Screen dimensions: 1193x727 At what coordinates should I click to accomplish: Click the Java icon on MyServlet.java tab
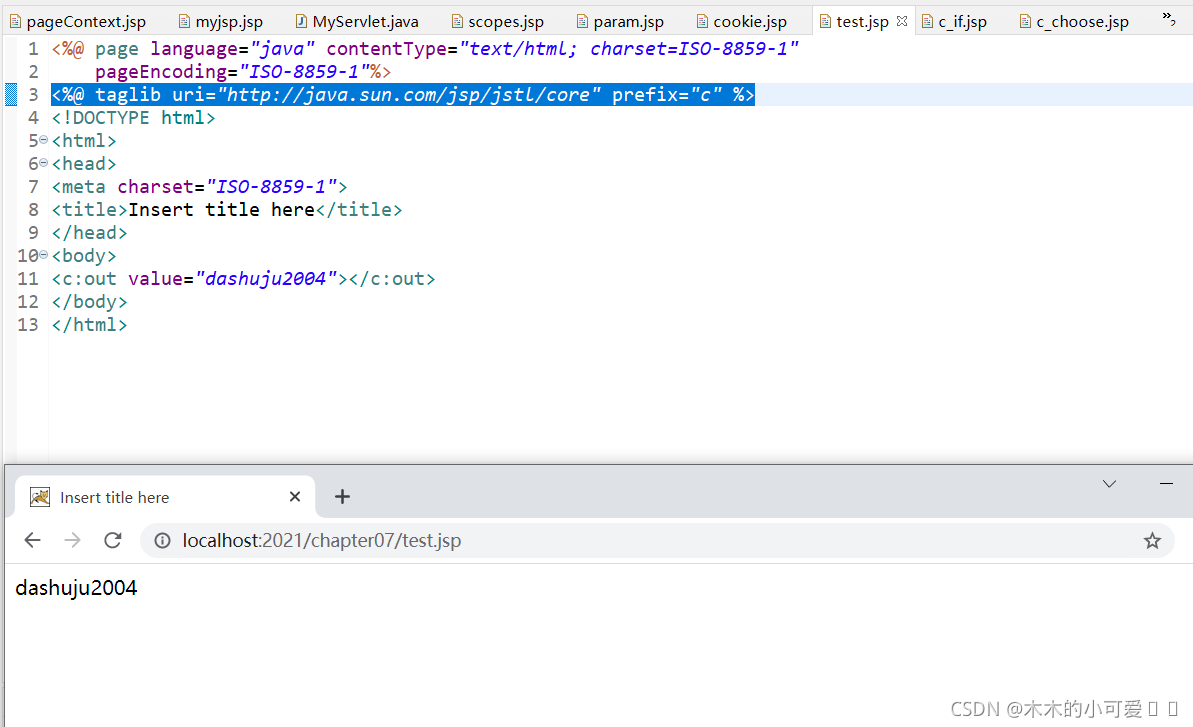pyautogui.click(x=300, y=19)
